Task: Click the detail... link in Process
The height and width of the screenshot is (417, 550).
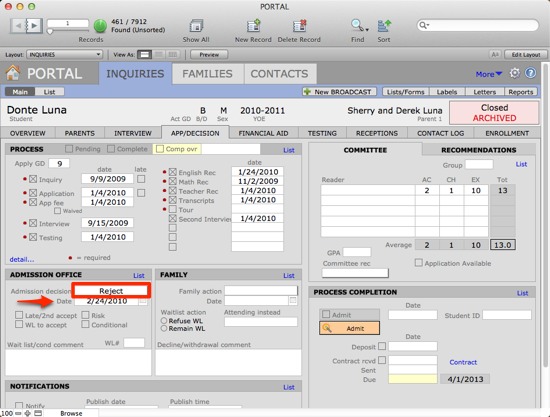Action: coord(22,260)
